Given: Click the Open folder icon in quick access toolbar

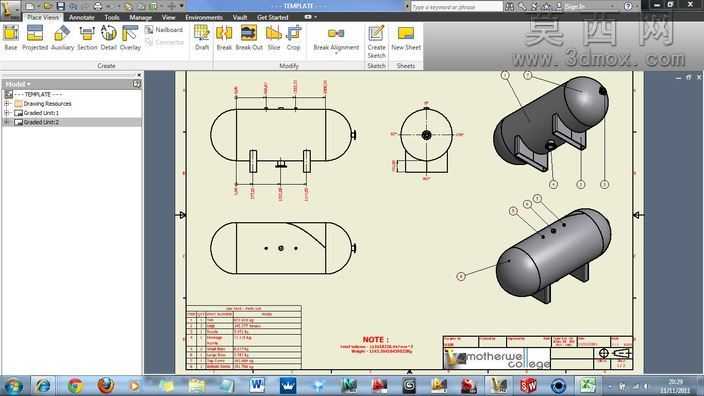Looking at the screenshot, I should 48,6.
